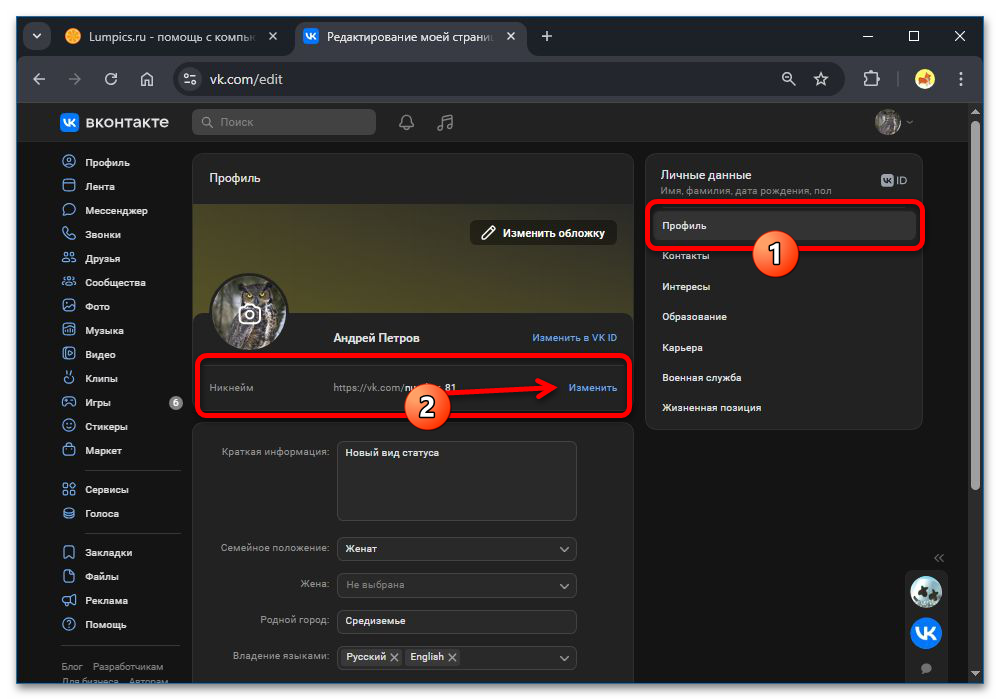Open the Жена partner dropdown
1000x700 pixels.
[457, 585]
